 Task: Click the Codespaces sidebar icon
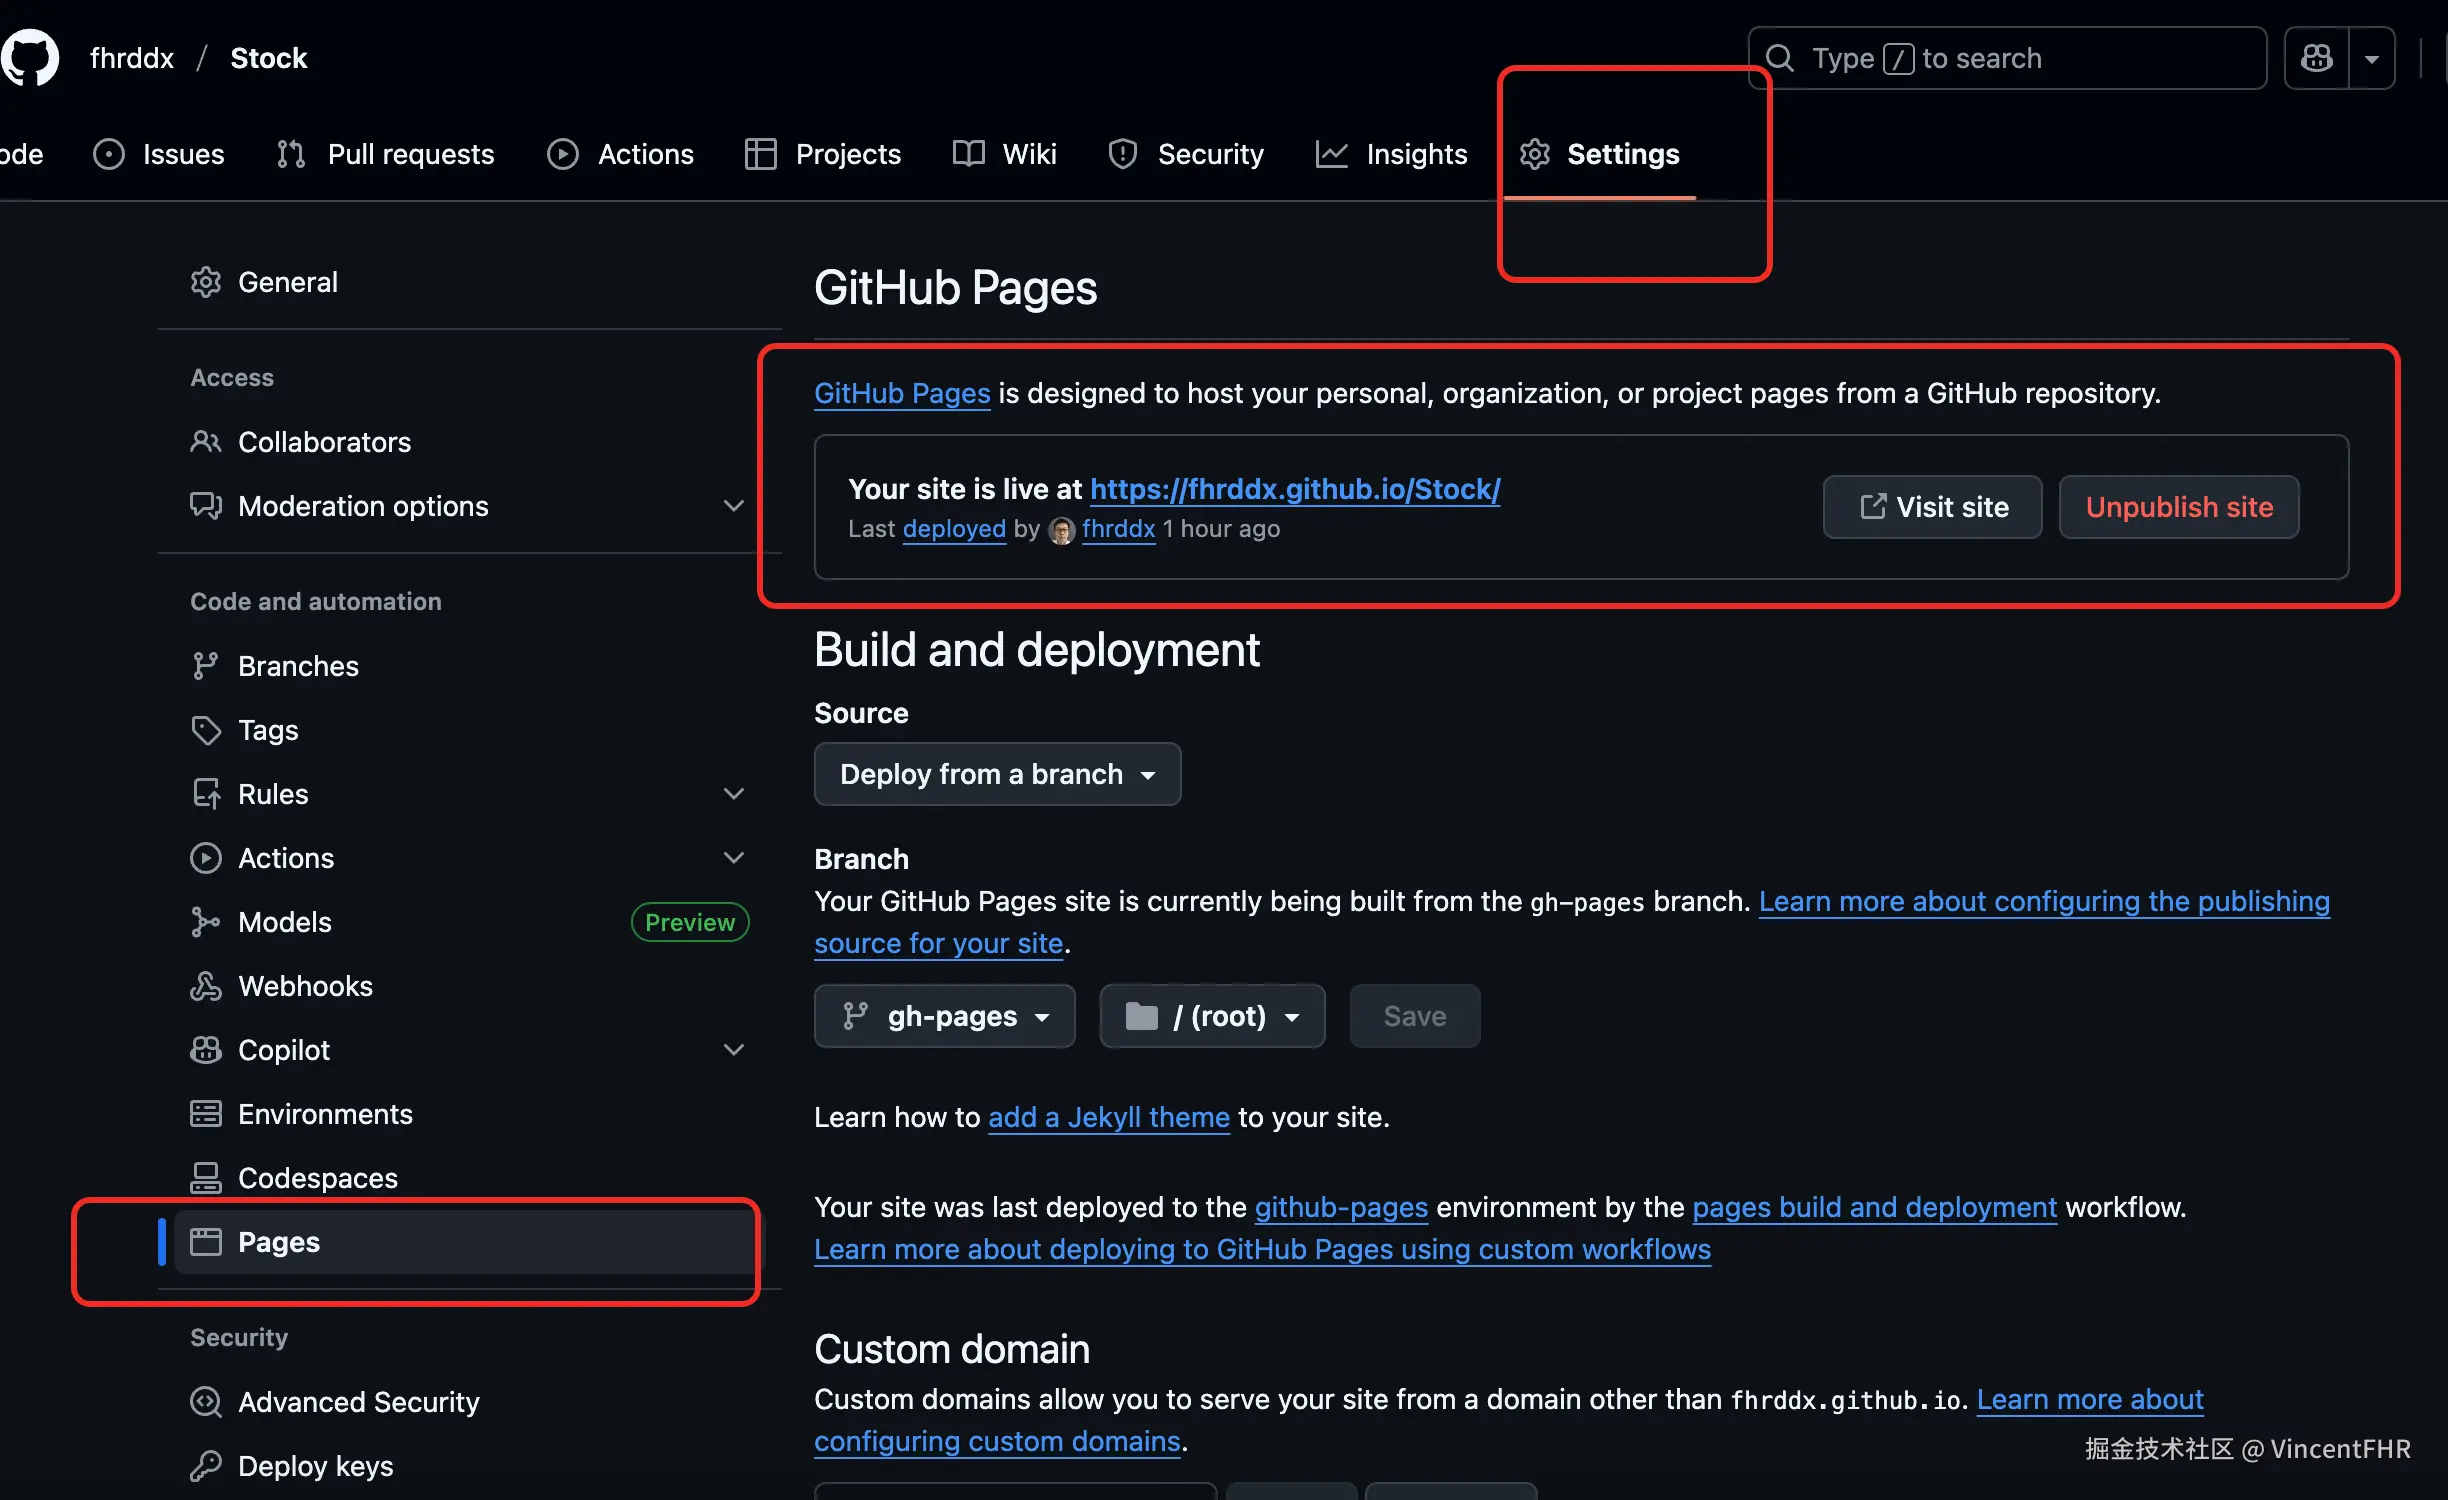206,1178
